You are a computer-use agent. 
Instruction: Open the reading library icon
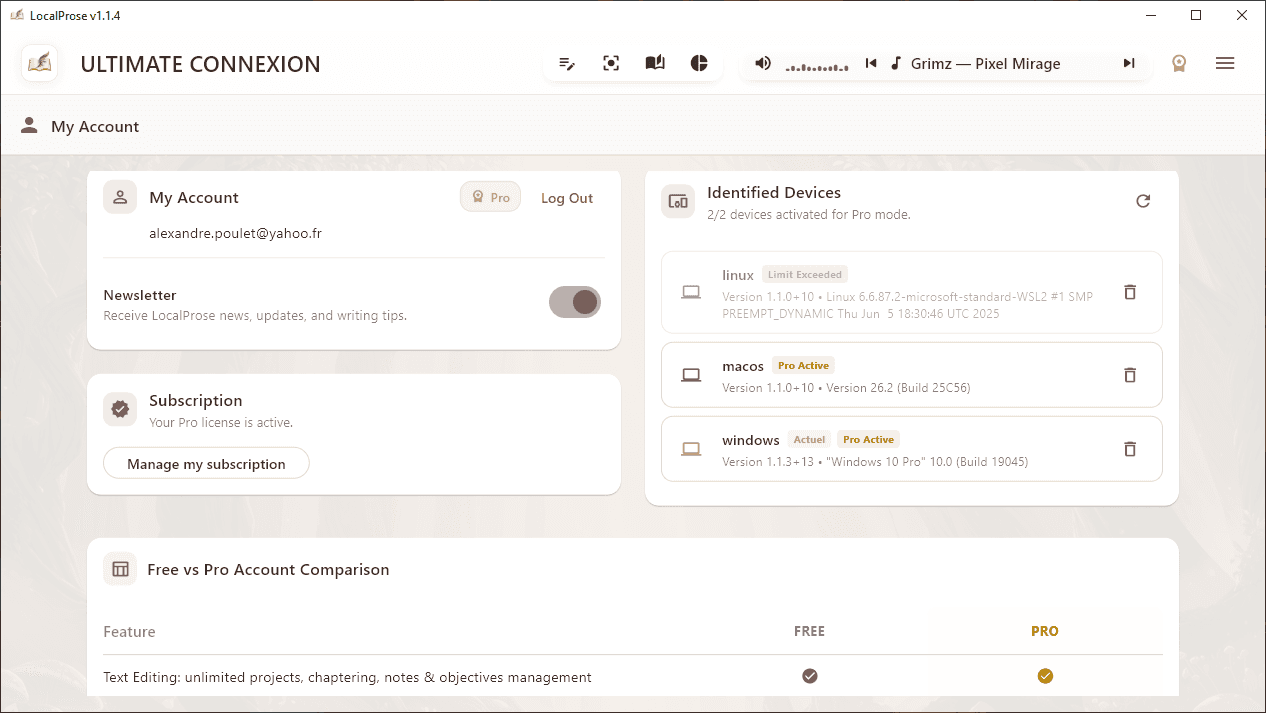point(655,62)
